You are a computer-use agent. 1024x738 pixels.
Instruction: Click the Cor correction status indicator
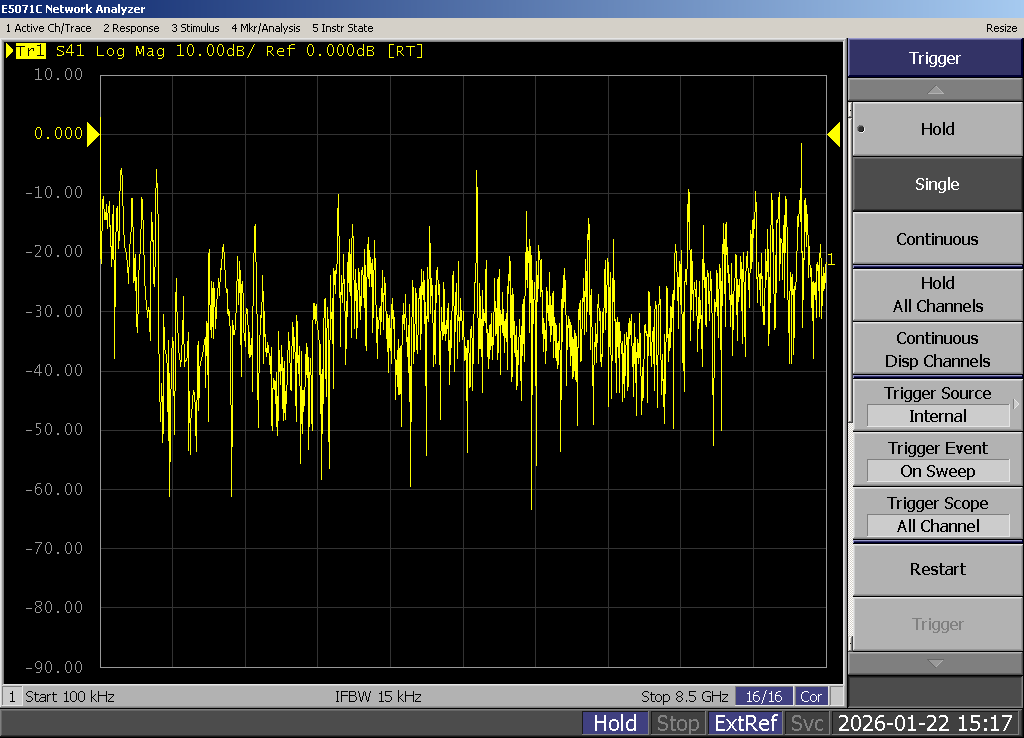(x=811, y=696)
